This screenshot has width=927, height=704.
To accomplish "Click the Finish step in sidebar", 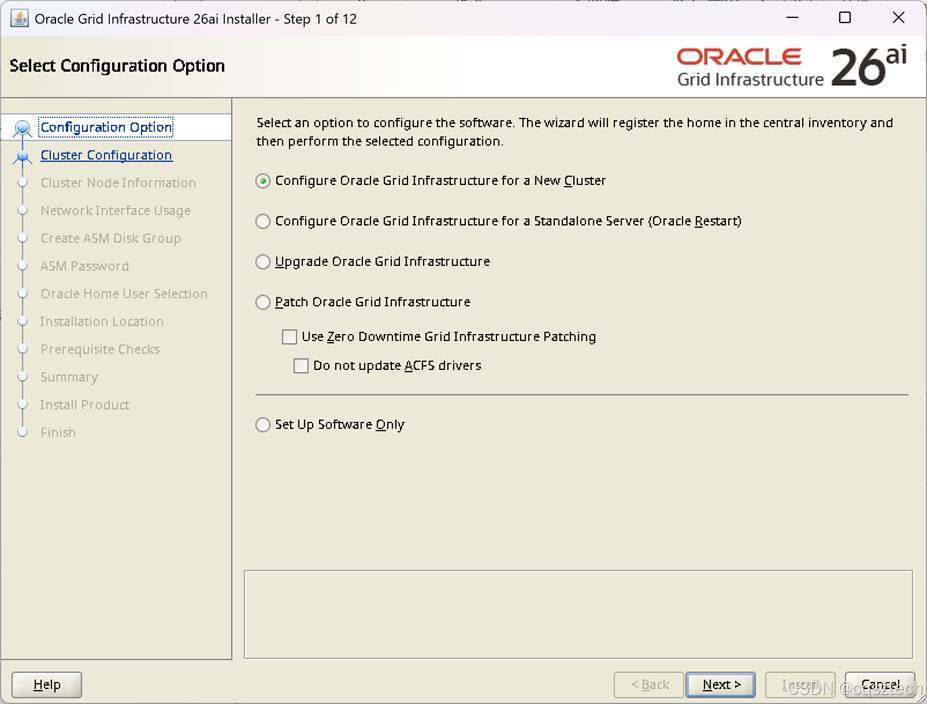I will coord(58,433).
